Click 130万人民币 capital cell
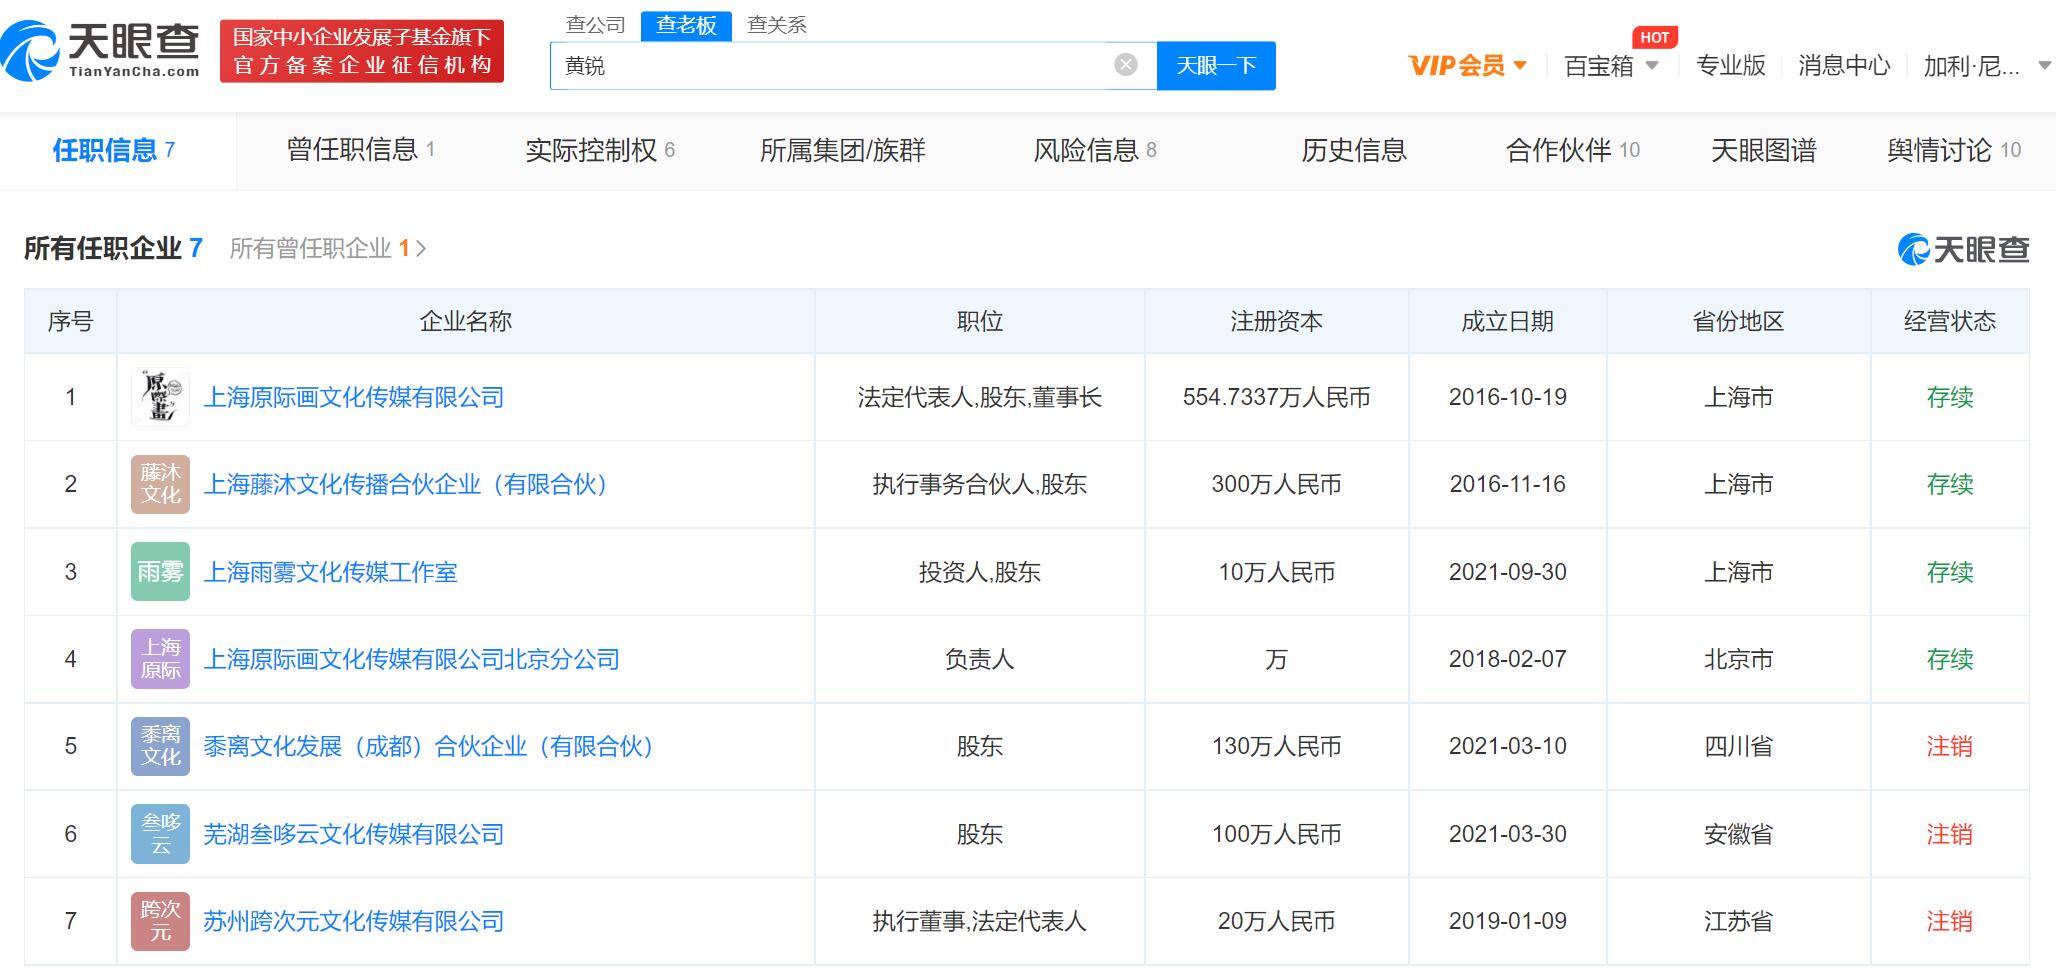 tap(1276, 746)
